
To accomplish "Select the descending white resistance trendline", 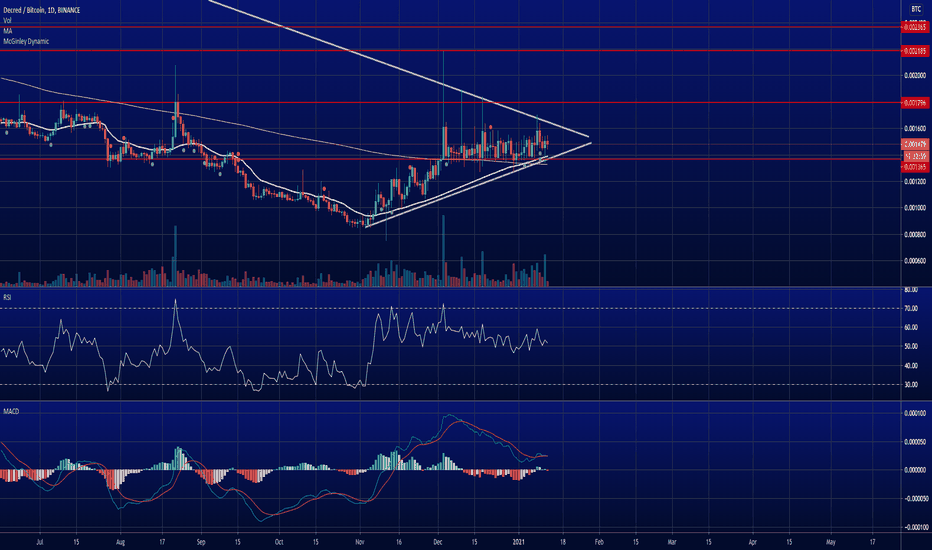I will (x=398, y=70).
